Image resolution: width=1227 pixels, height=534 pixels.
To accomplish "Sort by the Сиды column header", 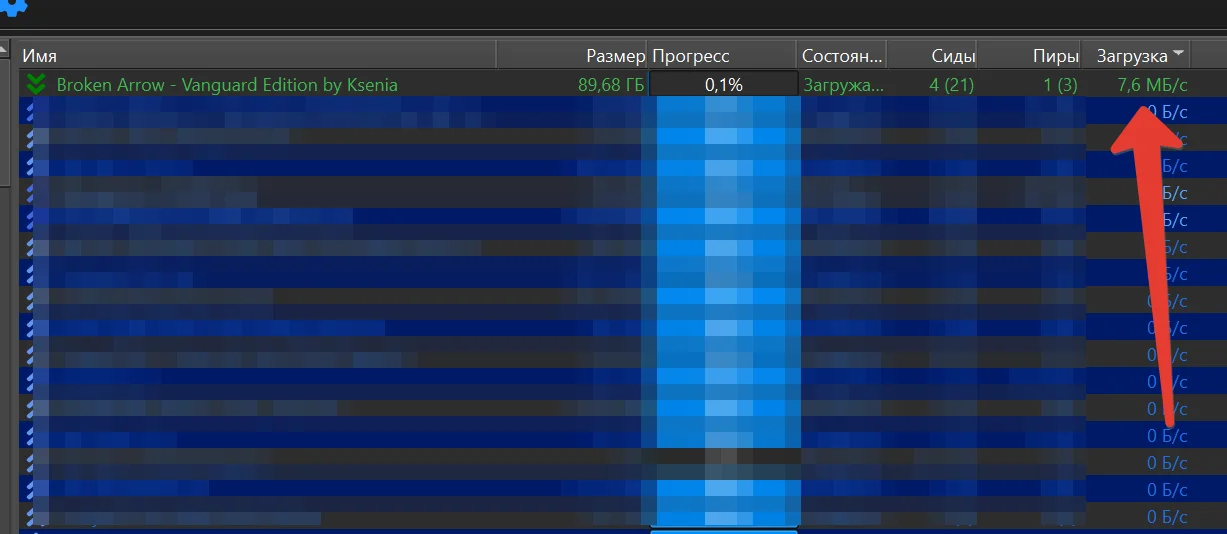I will pyautogui.click(x=952, y=56).
